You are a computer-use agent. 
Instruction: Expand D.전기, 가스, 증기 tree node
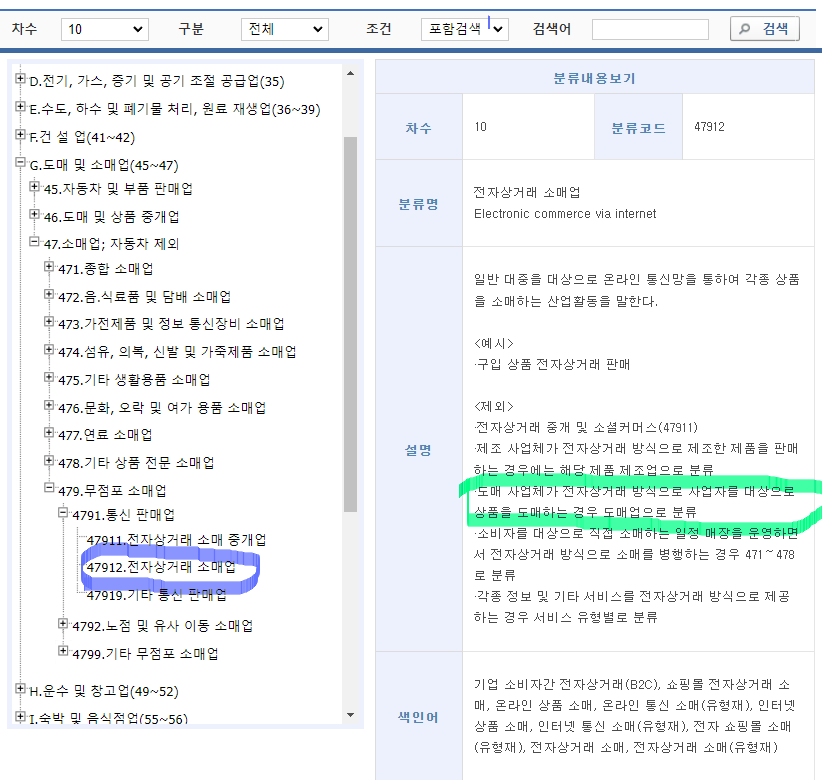click(20, 80)
